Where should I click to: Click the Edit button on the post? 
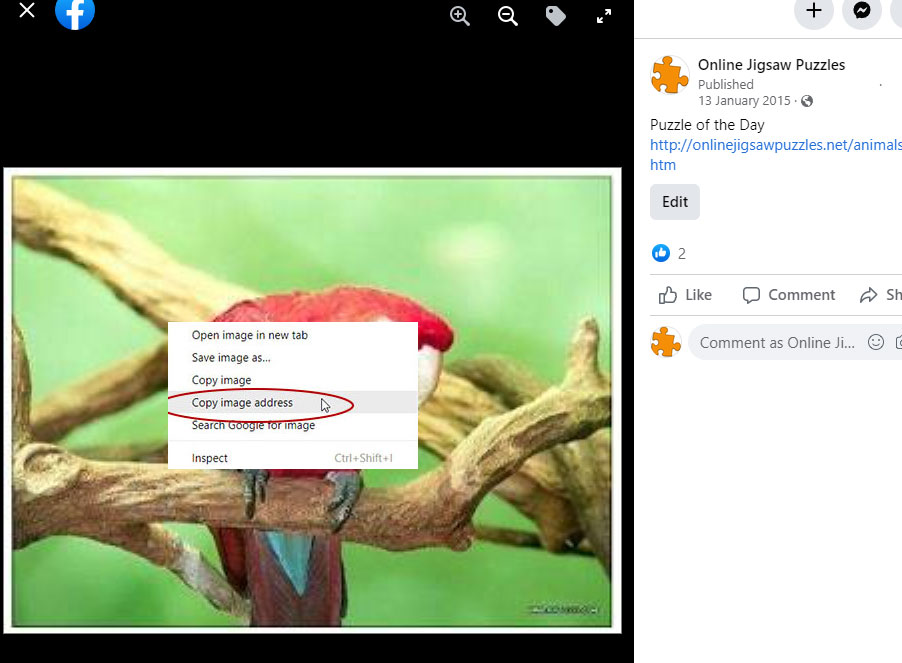pyautogui.click(x=674, y=201)
